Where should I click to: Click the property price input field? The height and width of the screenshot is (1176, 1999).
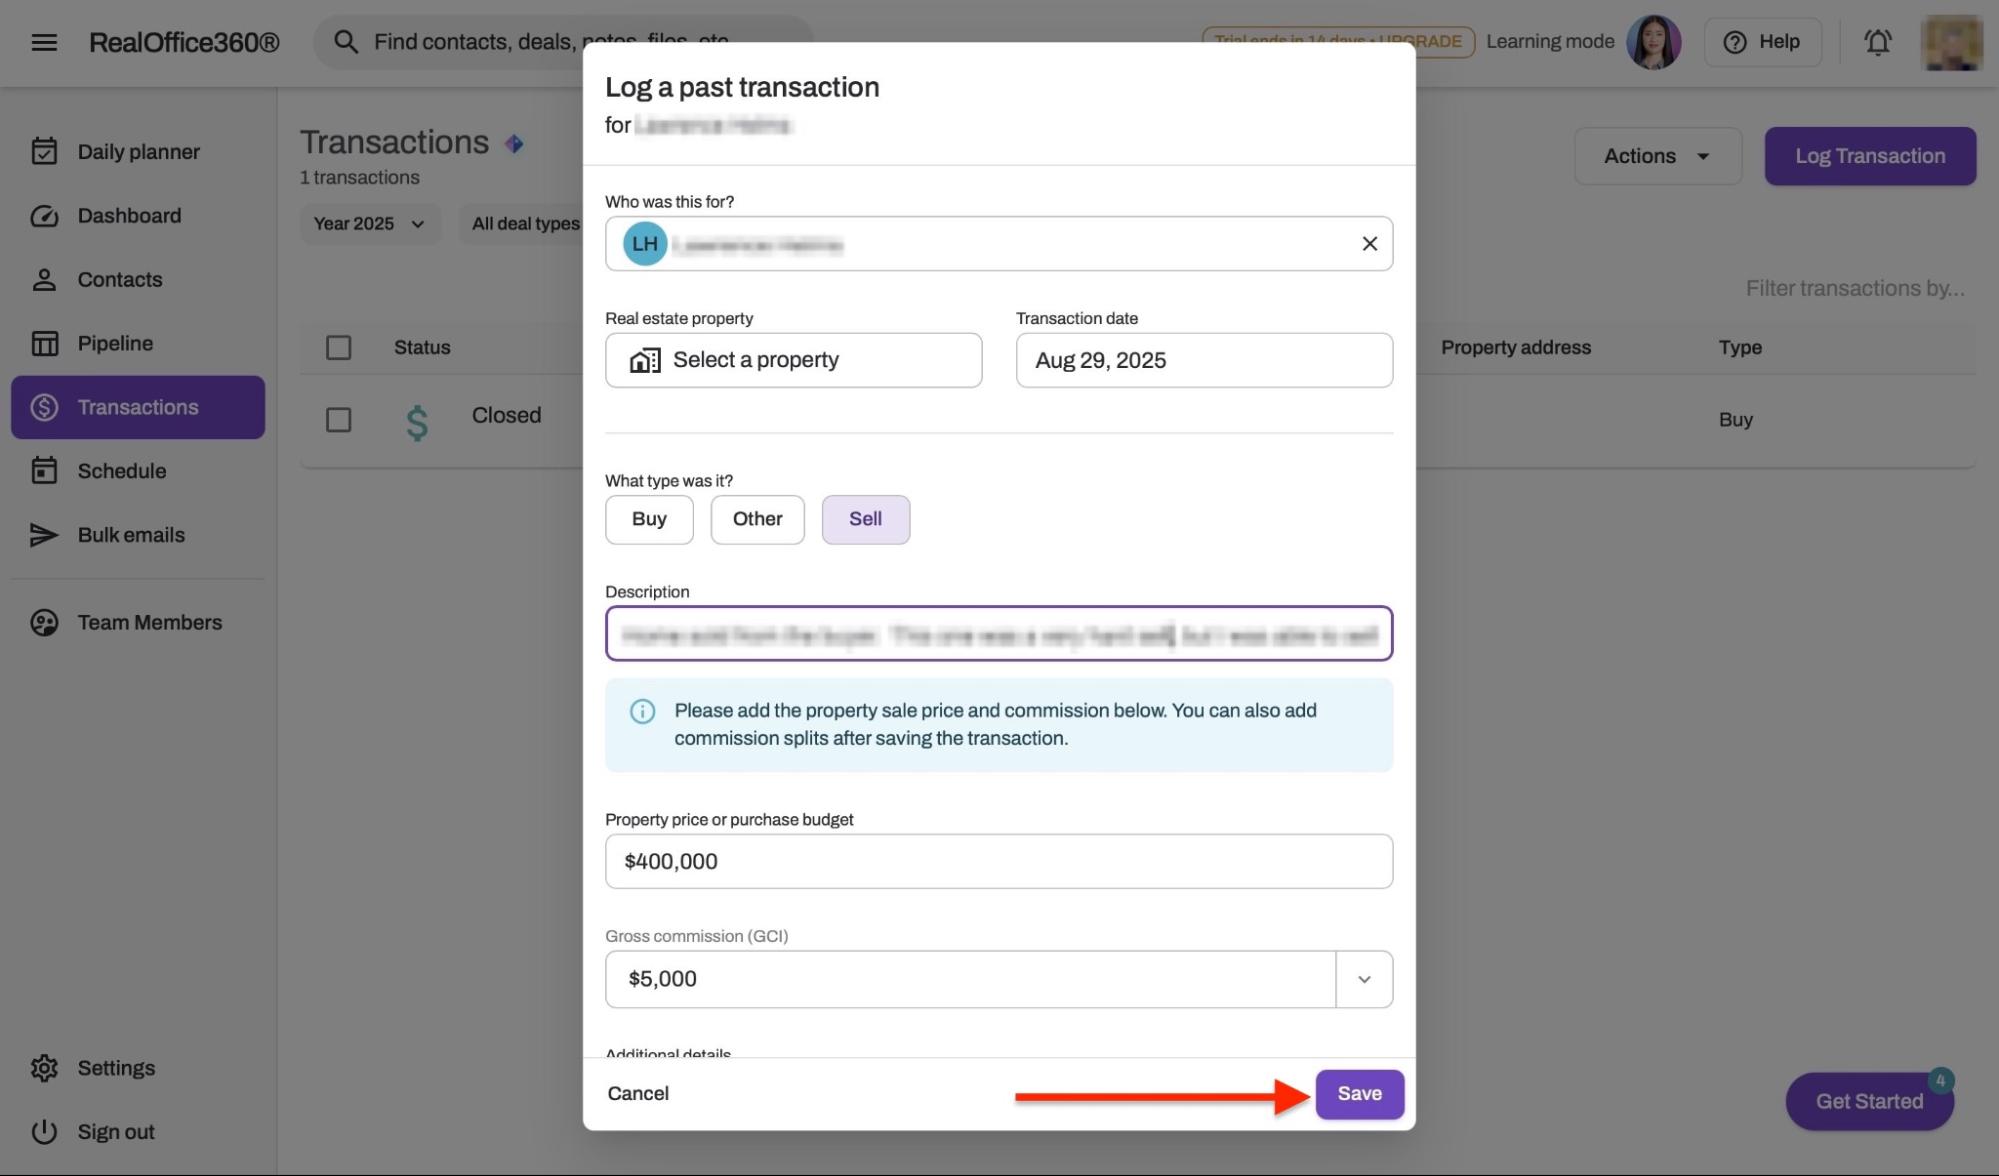[998, 862]
